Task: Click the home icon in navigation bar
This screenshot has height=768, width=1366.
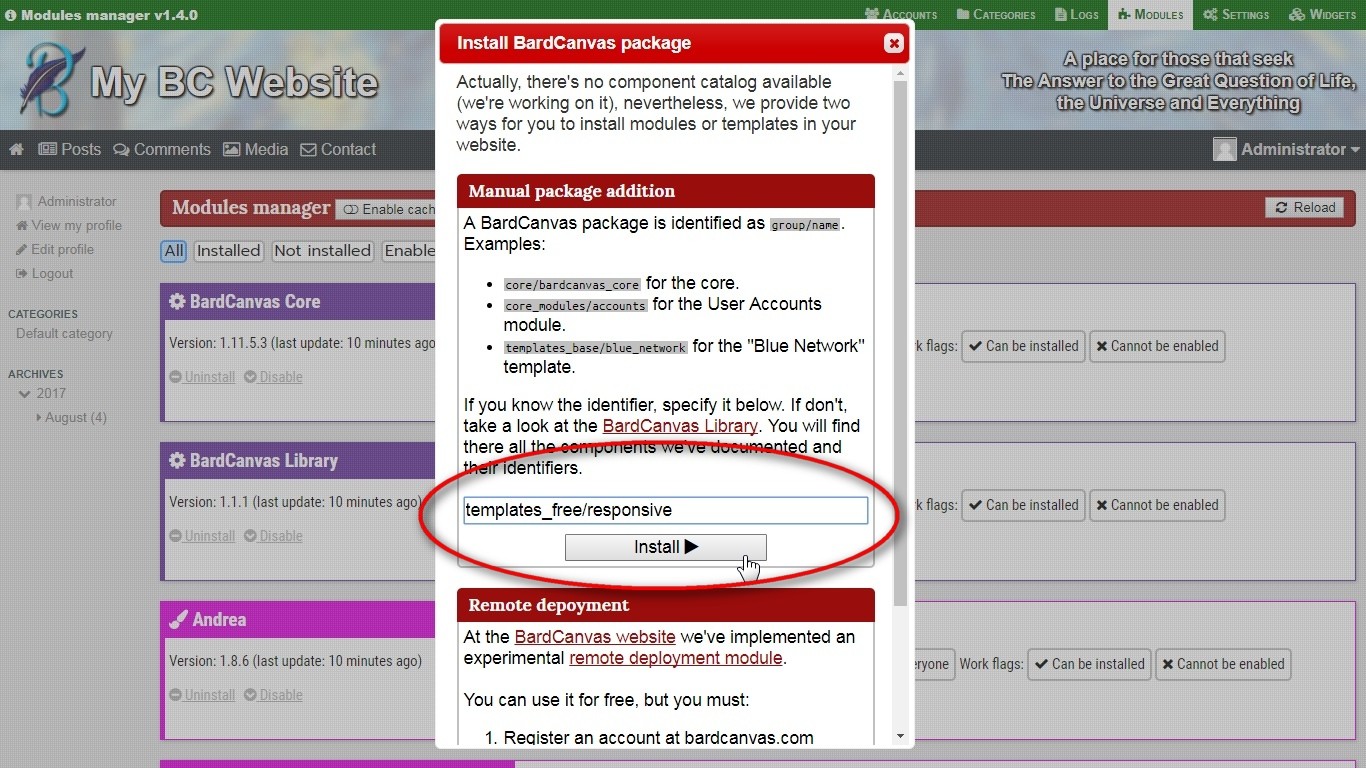Action: (17, 149)
